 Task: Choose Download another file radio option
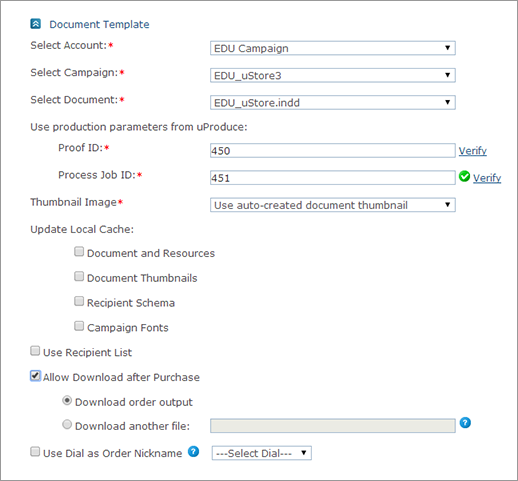[67, 424]
